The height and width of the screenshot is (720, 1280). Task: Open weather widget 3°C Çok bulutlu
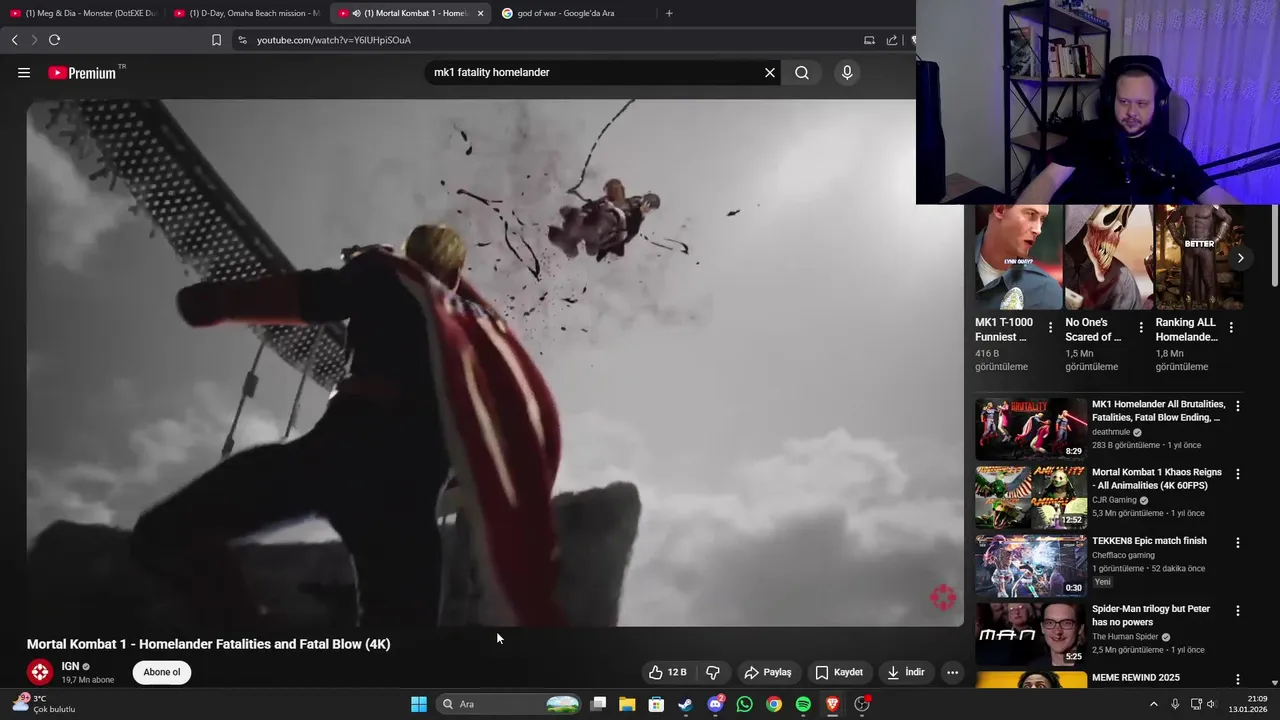42,704
